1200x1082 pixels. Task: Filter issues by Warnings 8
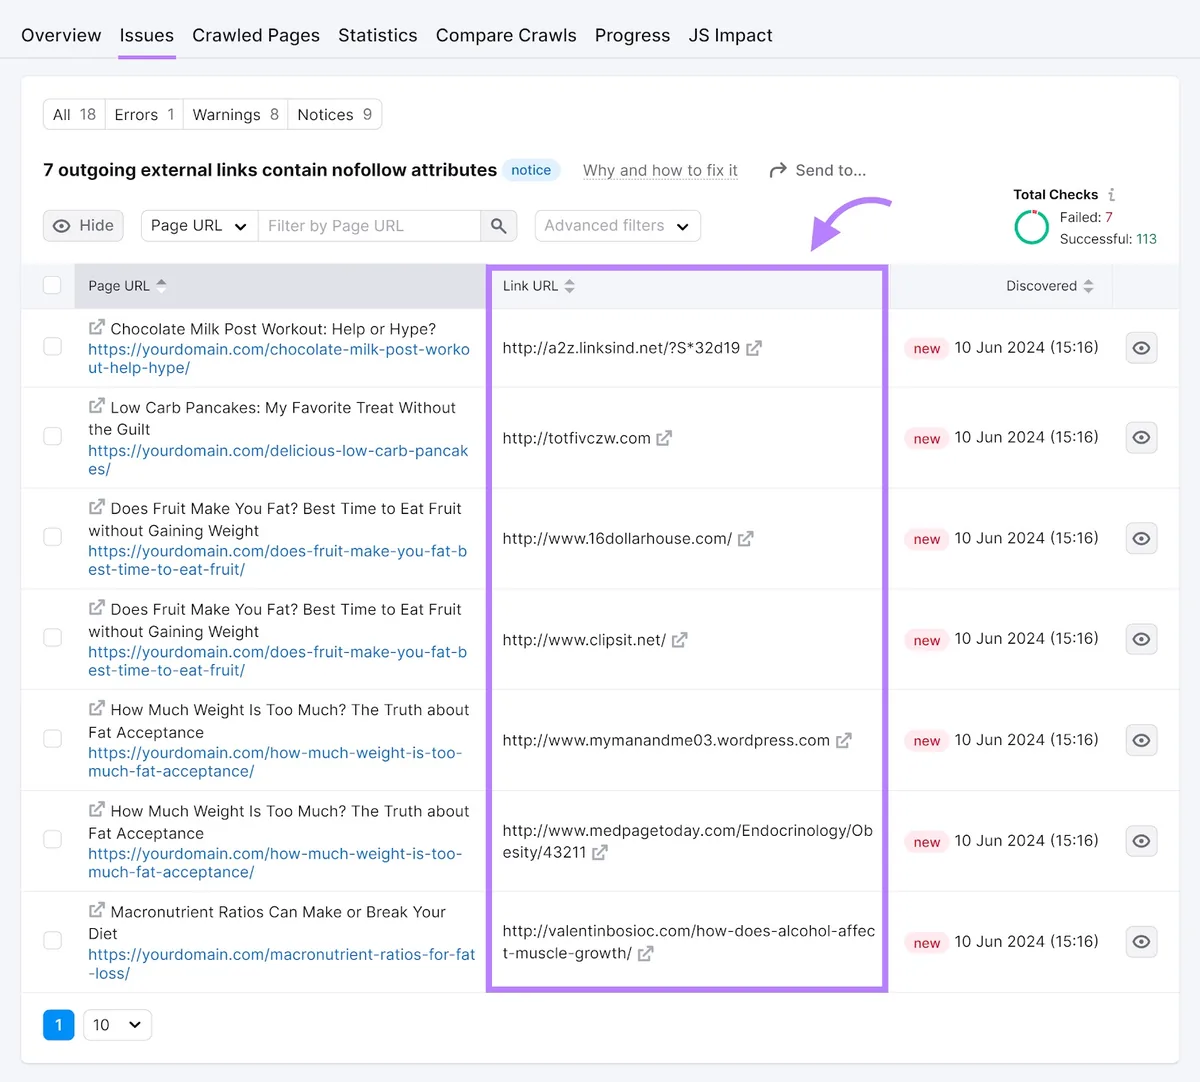(235, 115)
